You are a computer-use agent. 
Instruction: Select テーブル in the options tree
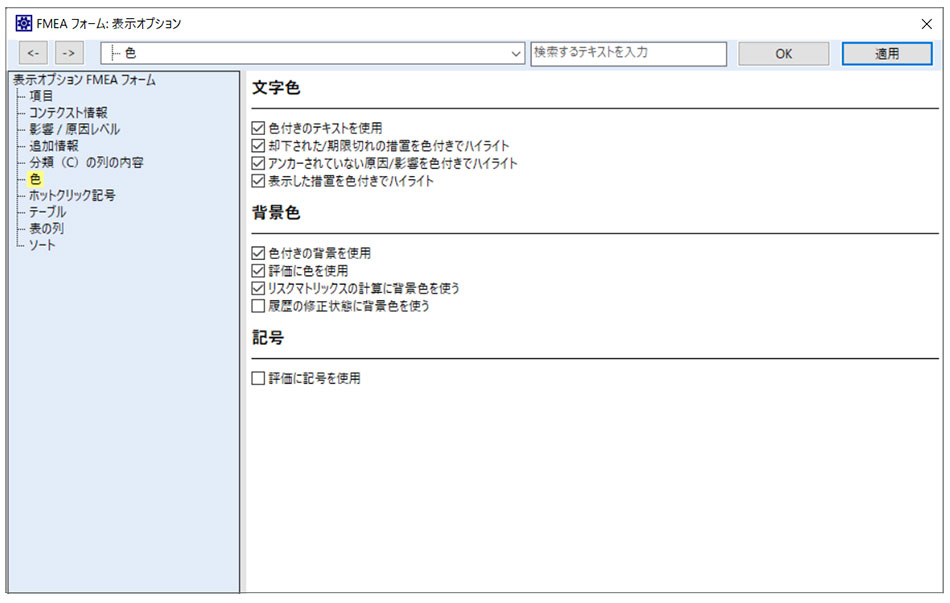[48, 212]
